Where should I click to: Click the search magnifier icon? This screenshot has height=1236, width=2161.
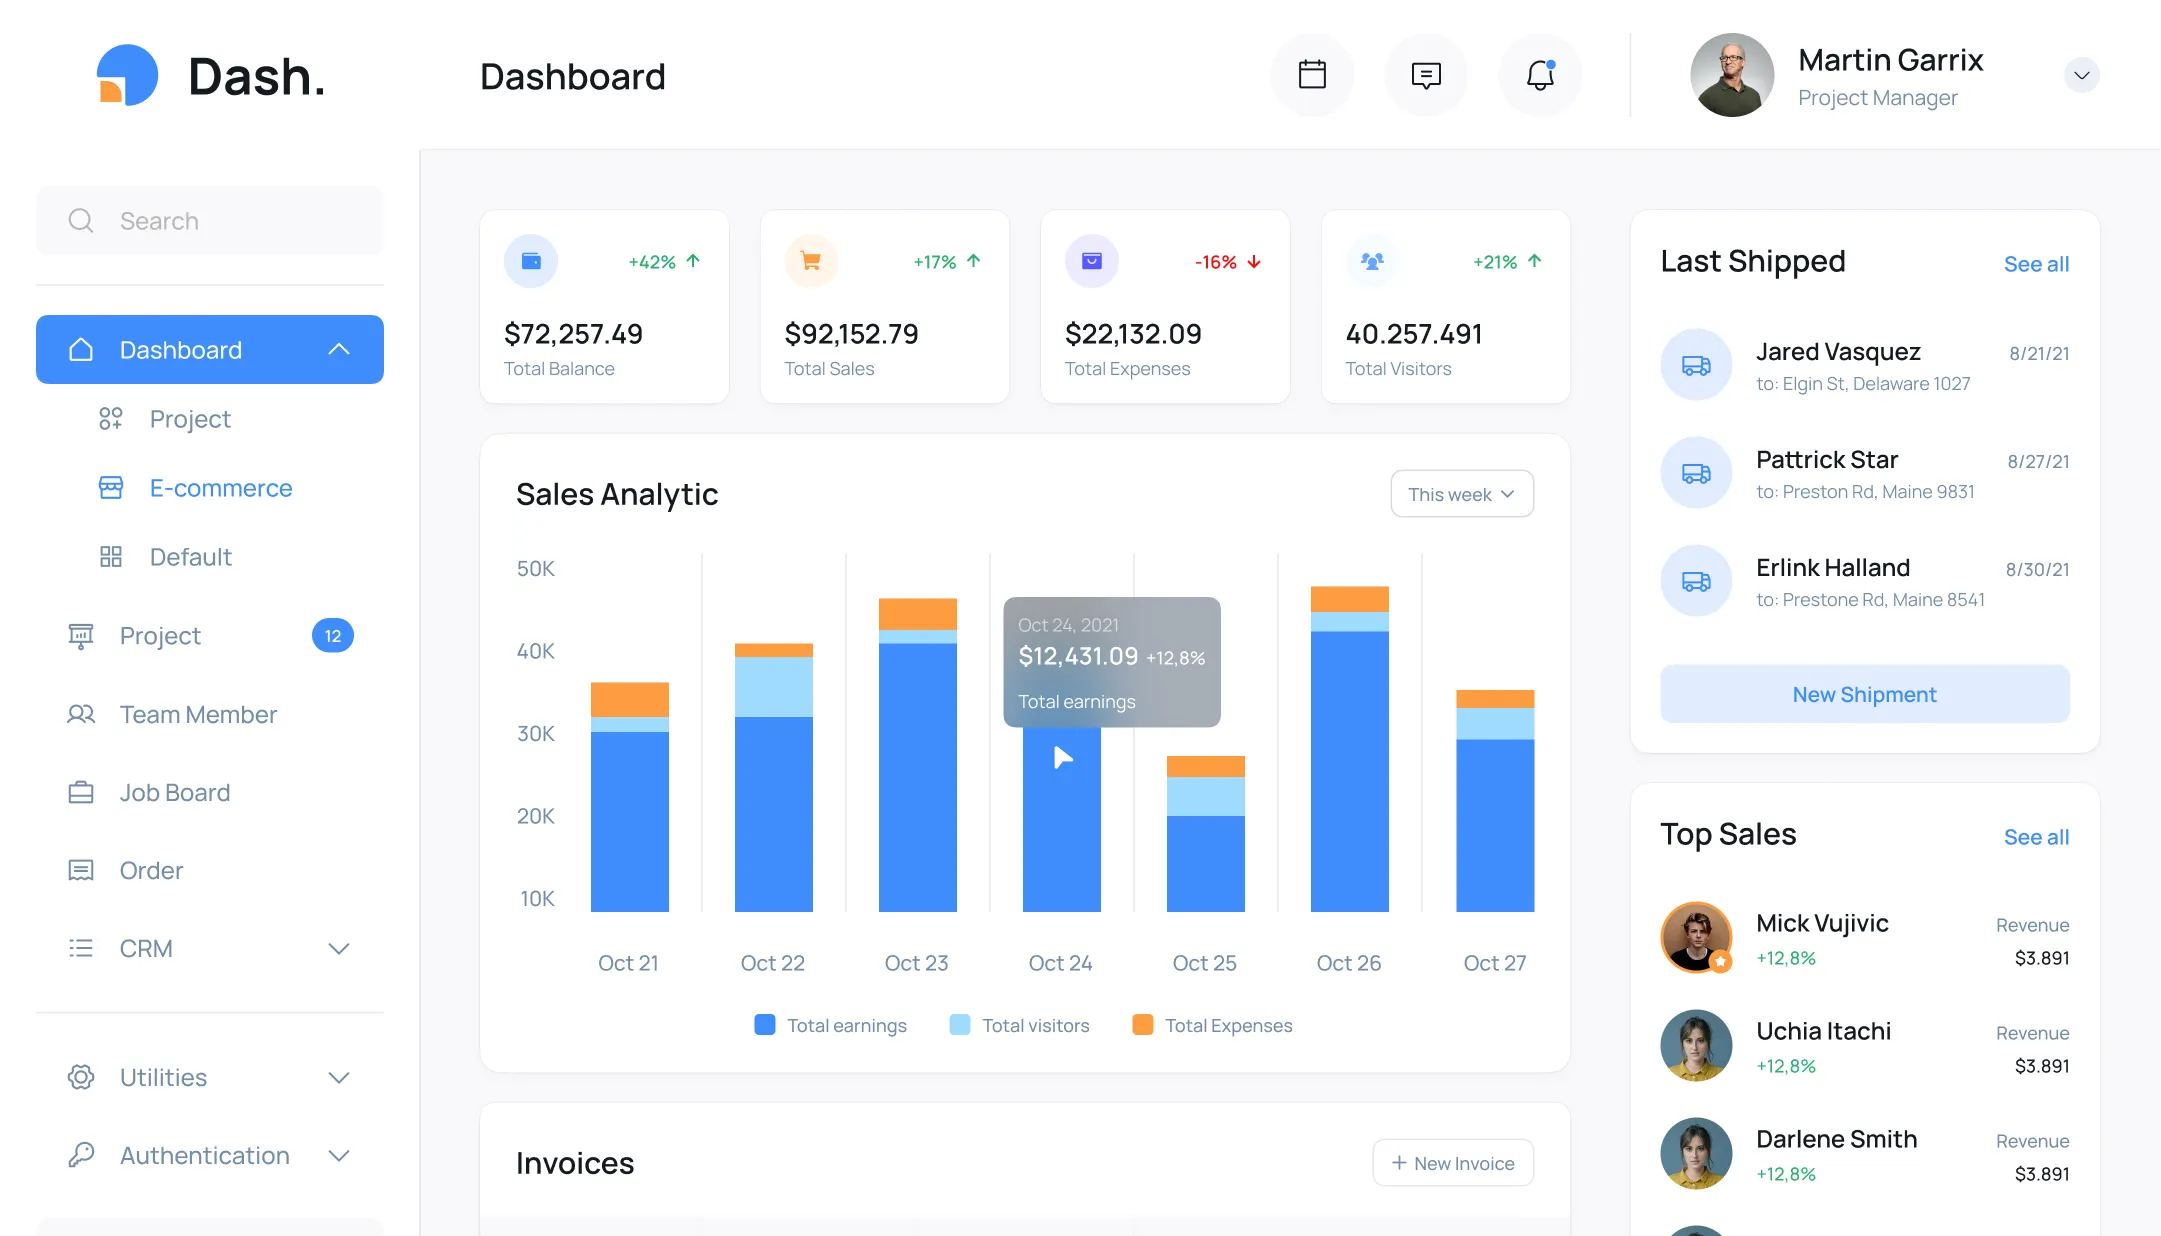81,220
